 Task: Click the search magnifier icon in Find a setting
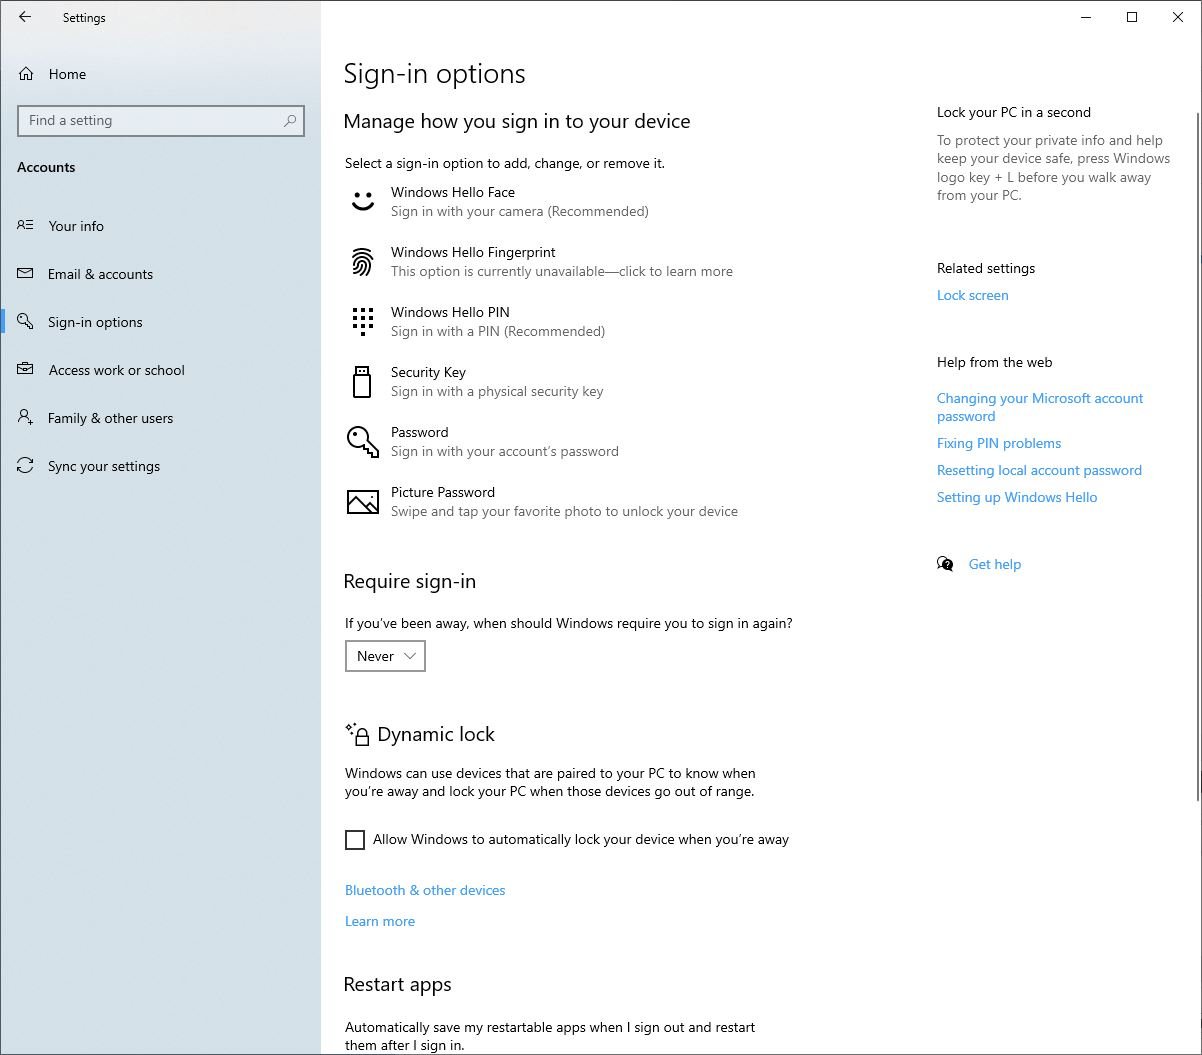tap(290, 120)
